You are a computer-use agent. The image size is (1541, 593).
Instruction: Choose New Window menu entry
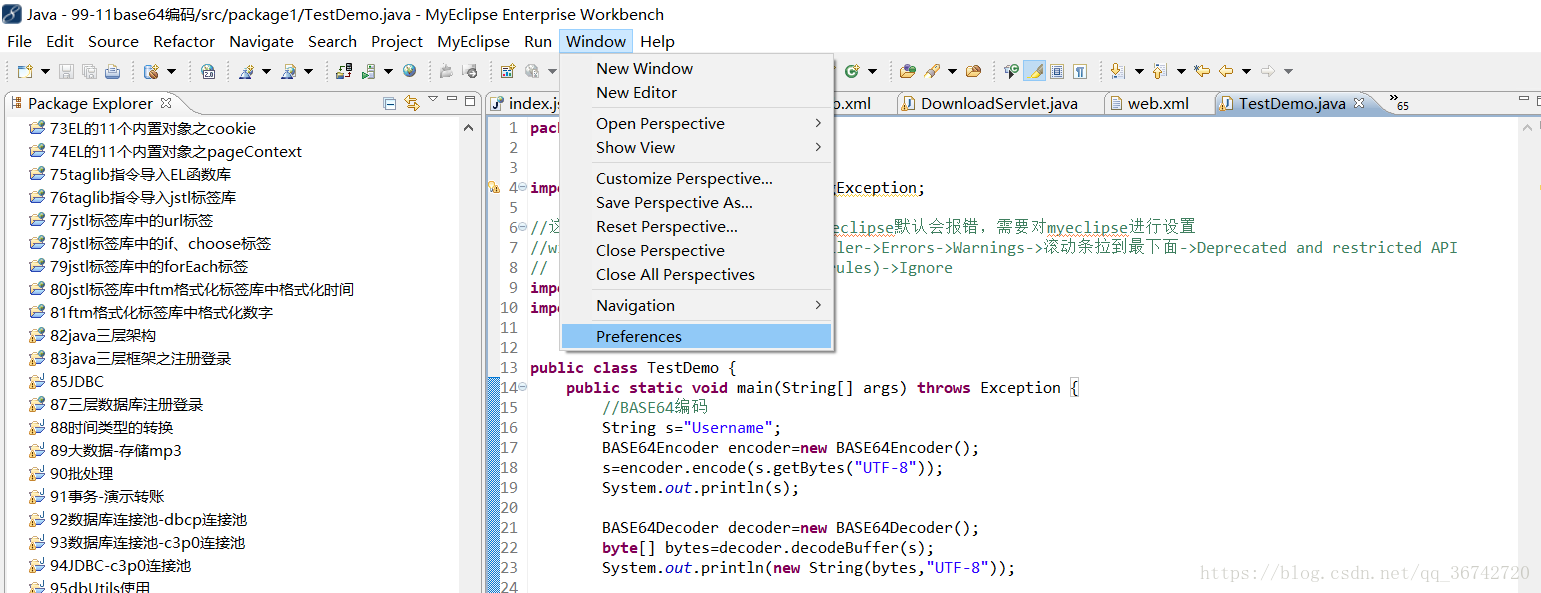click(696, 68)
